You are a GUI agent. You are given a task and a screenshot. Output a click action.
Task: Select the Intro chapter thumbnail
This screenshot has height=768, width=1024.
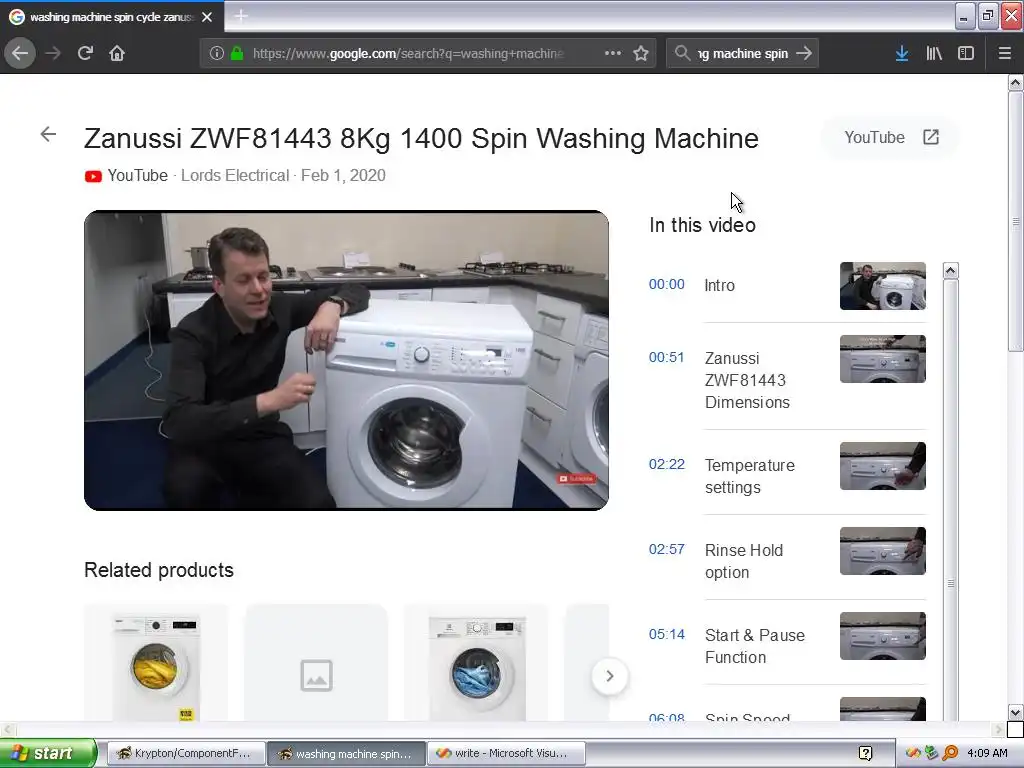click(x=882, y=286)
